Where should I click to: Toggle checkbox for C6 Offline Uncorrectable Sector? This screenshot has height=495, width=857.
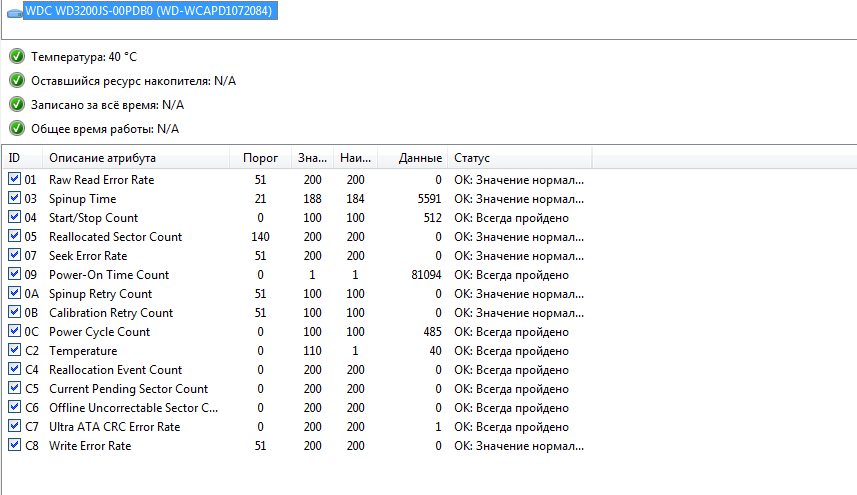(15, 408)
